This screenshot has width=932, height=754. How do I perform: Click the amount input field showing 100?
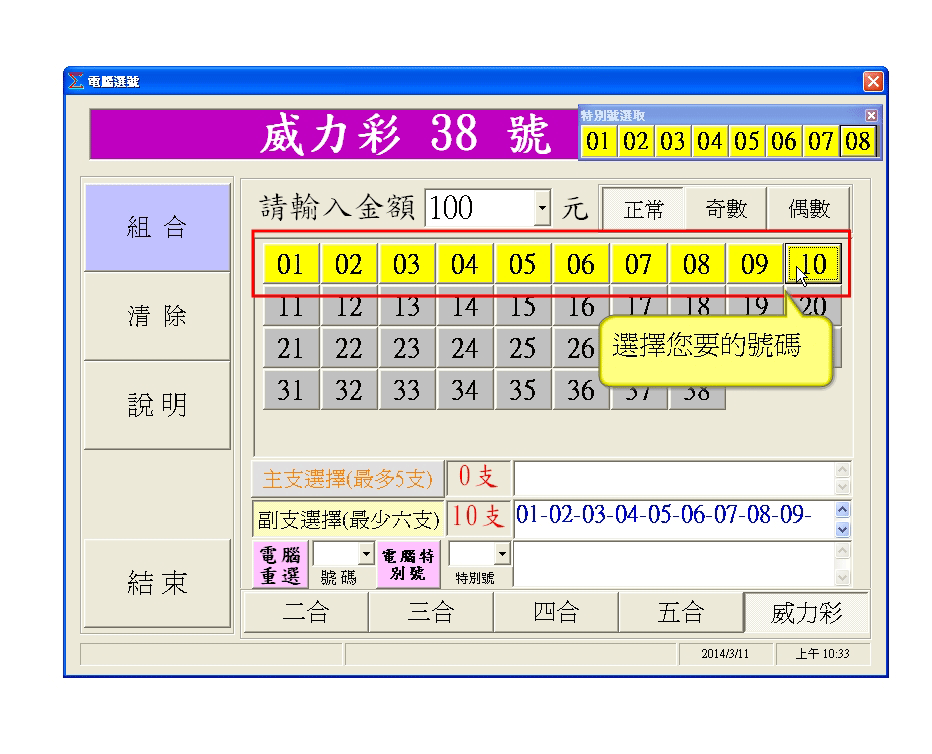click(x=480, y=208)
